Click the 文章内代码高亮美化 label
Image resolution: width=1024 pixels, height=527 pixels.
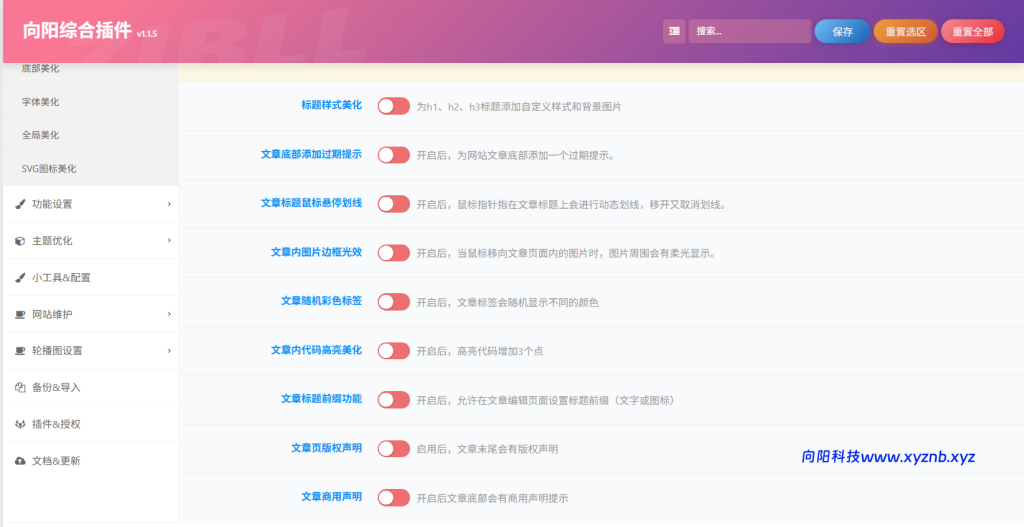tap(316, 350)
